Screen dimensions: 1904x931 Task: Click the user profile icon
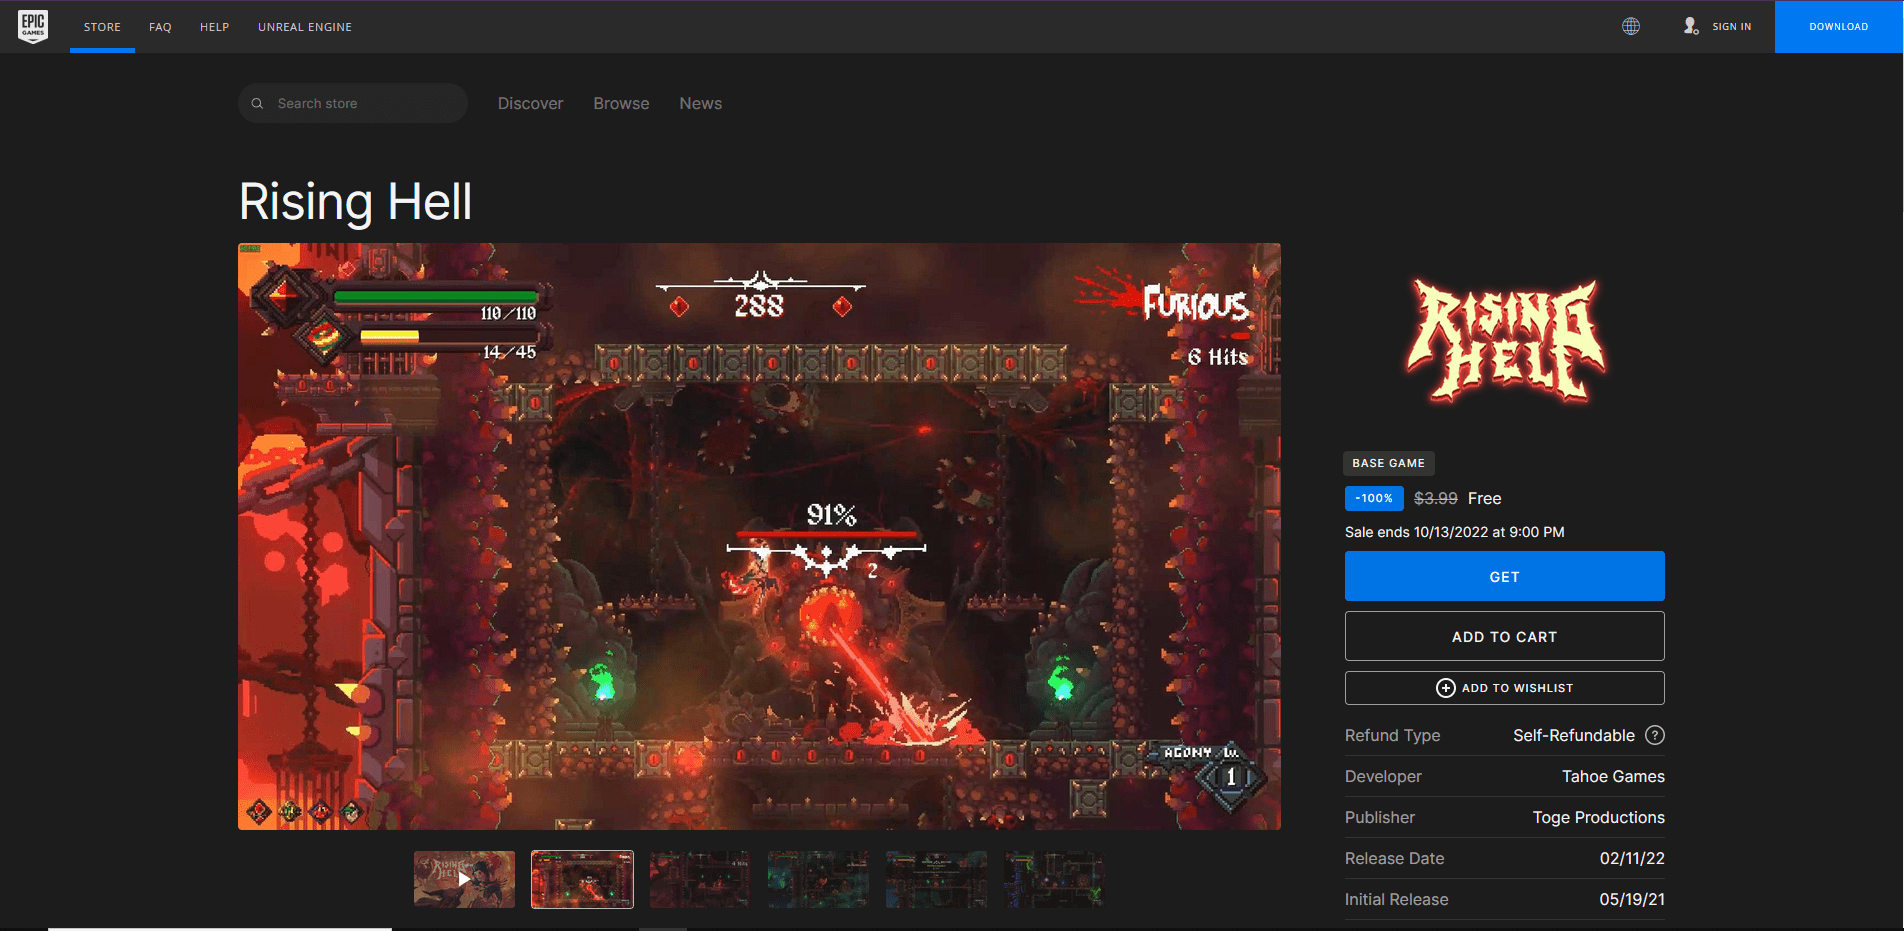(x=1691, y=27)
